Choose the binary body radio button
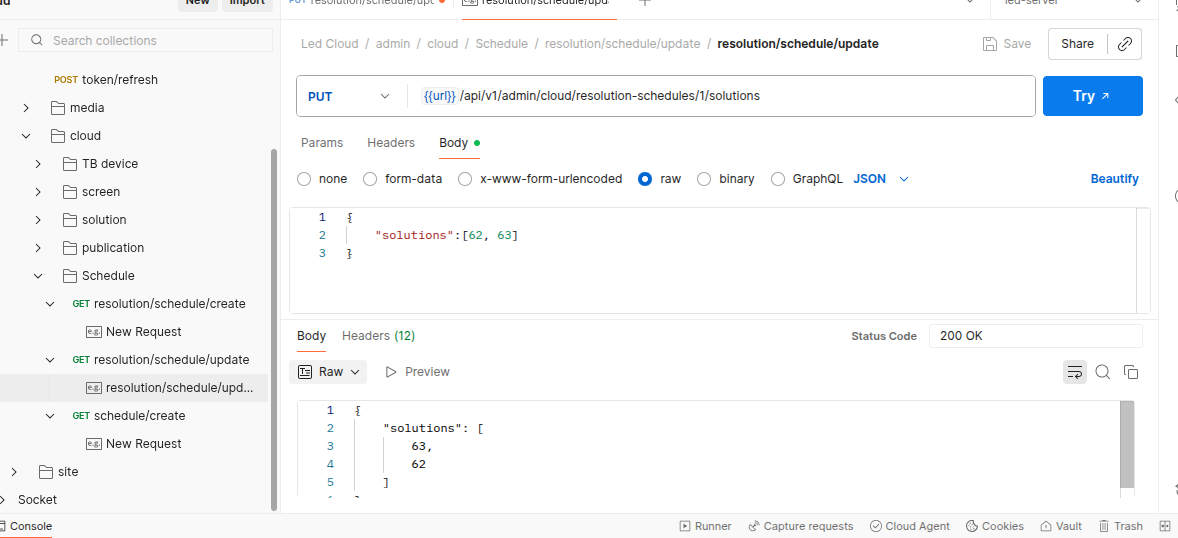This screenshot has width=1178, height=538. 704,179
